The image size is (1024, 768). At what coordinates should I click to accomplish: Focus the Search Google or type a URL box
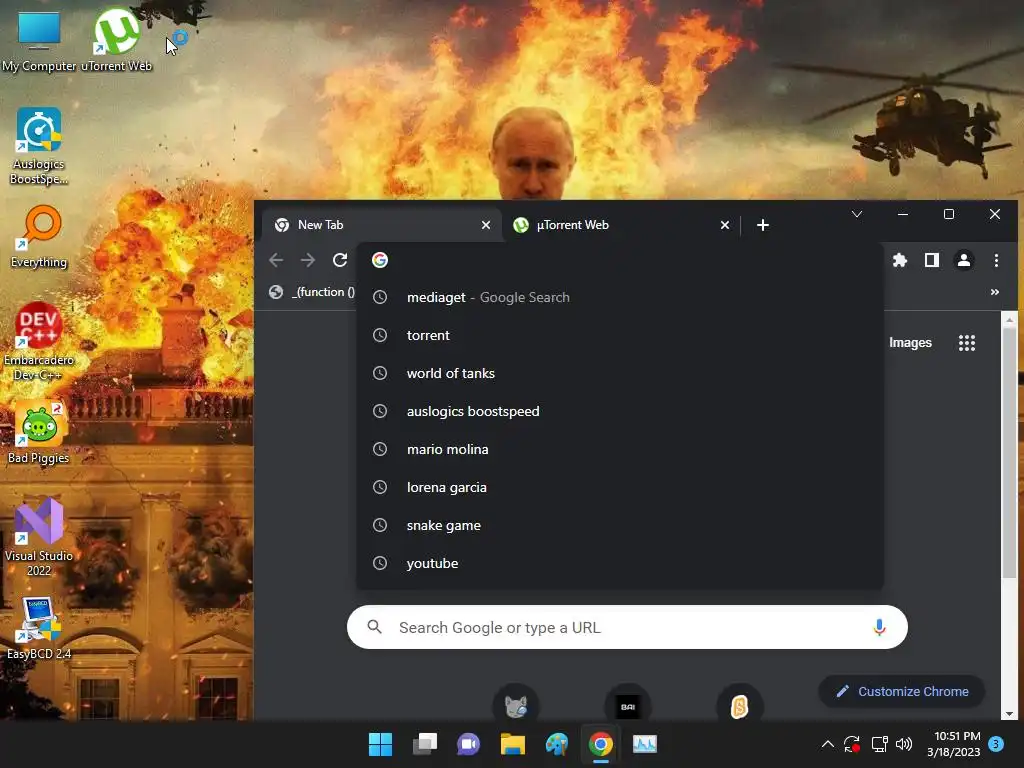pos(627,627)
